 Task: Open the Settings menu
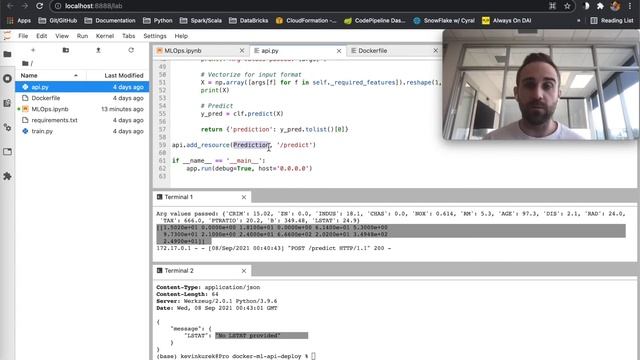point(155,36)
